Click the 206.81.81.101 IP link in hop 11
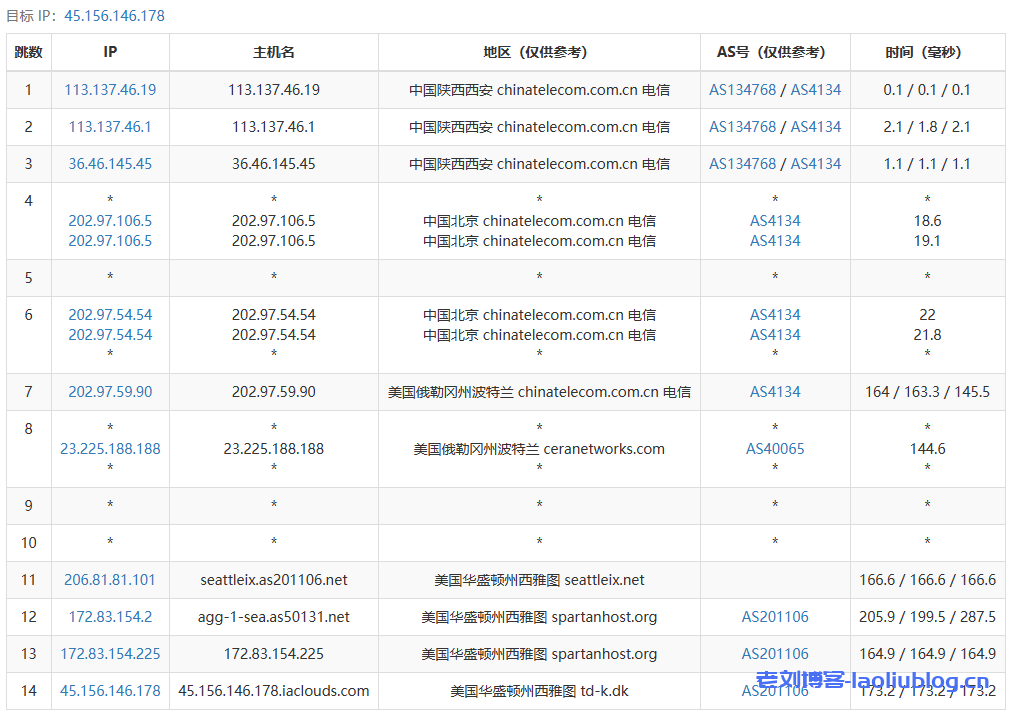 [x=110, y=580]
